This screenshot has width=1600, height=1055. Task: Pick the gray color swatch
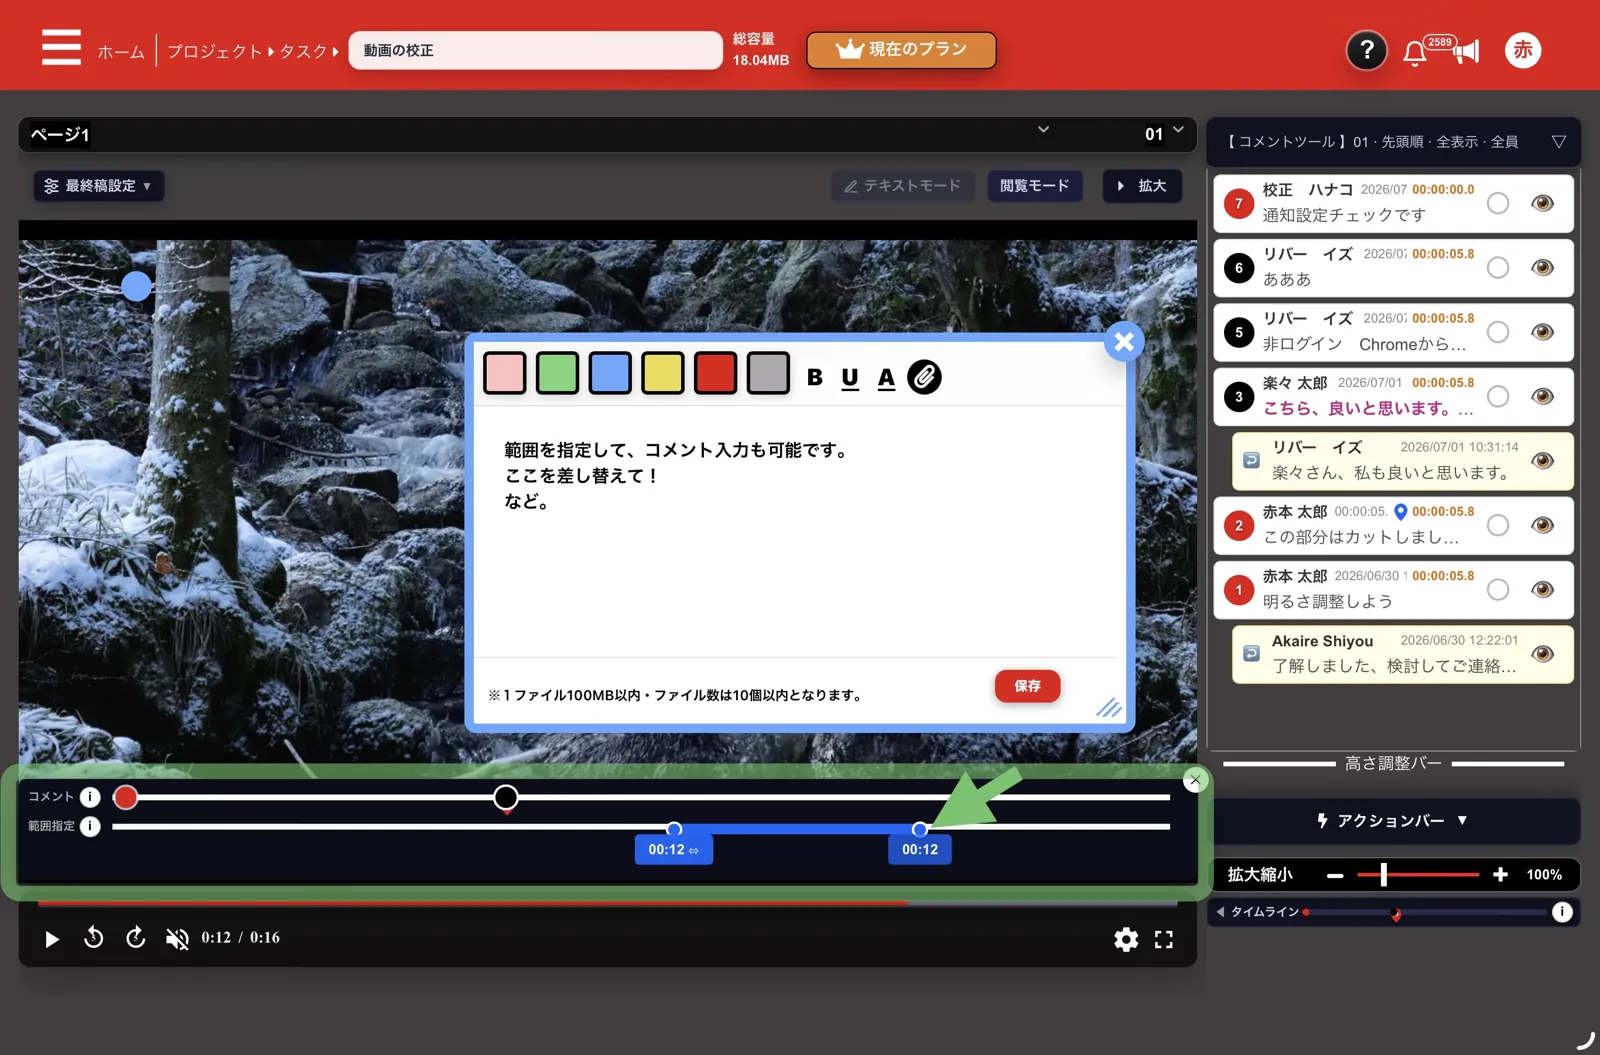click(768, 373)
